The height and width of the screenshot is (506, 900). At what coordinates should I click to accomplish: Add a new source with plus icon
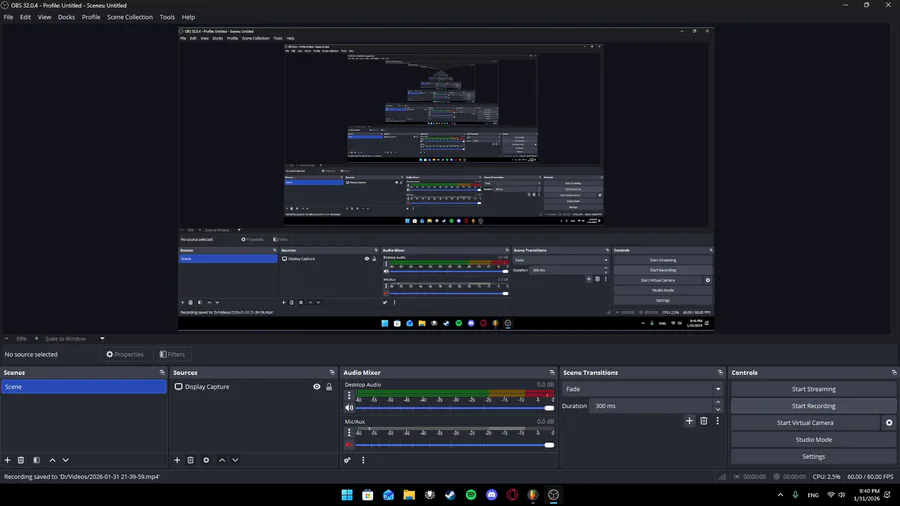(177, 460)
